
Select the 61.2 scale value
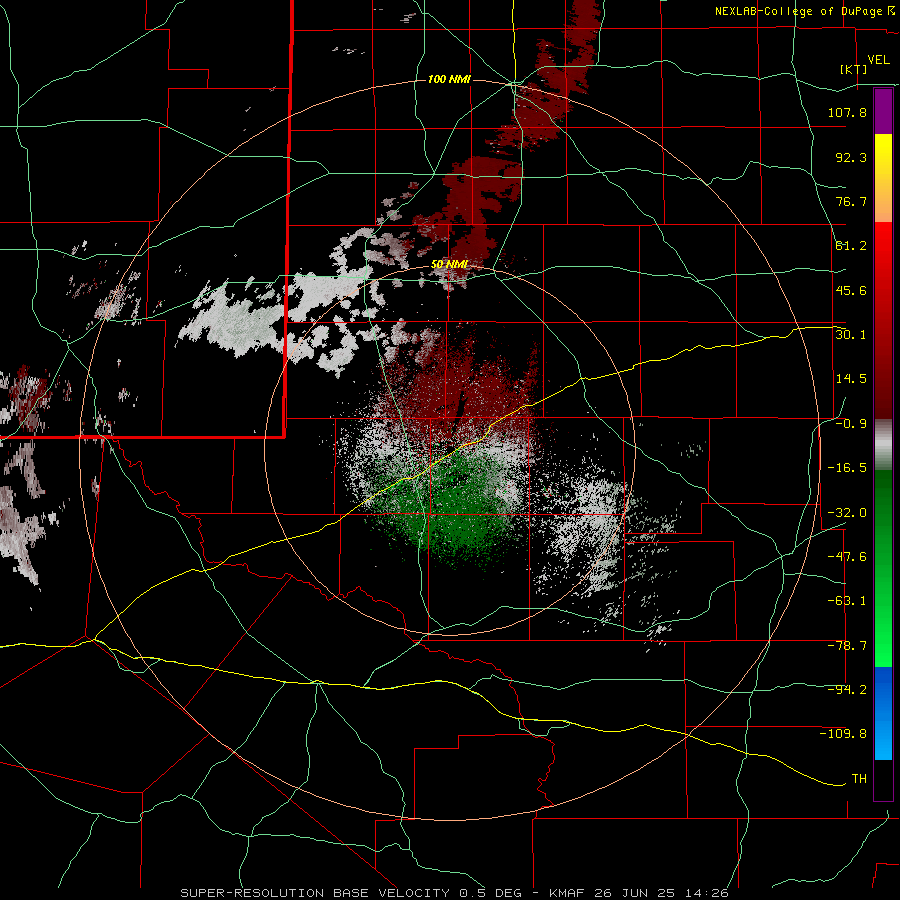point(851,246)
